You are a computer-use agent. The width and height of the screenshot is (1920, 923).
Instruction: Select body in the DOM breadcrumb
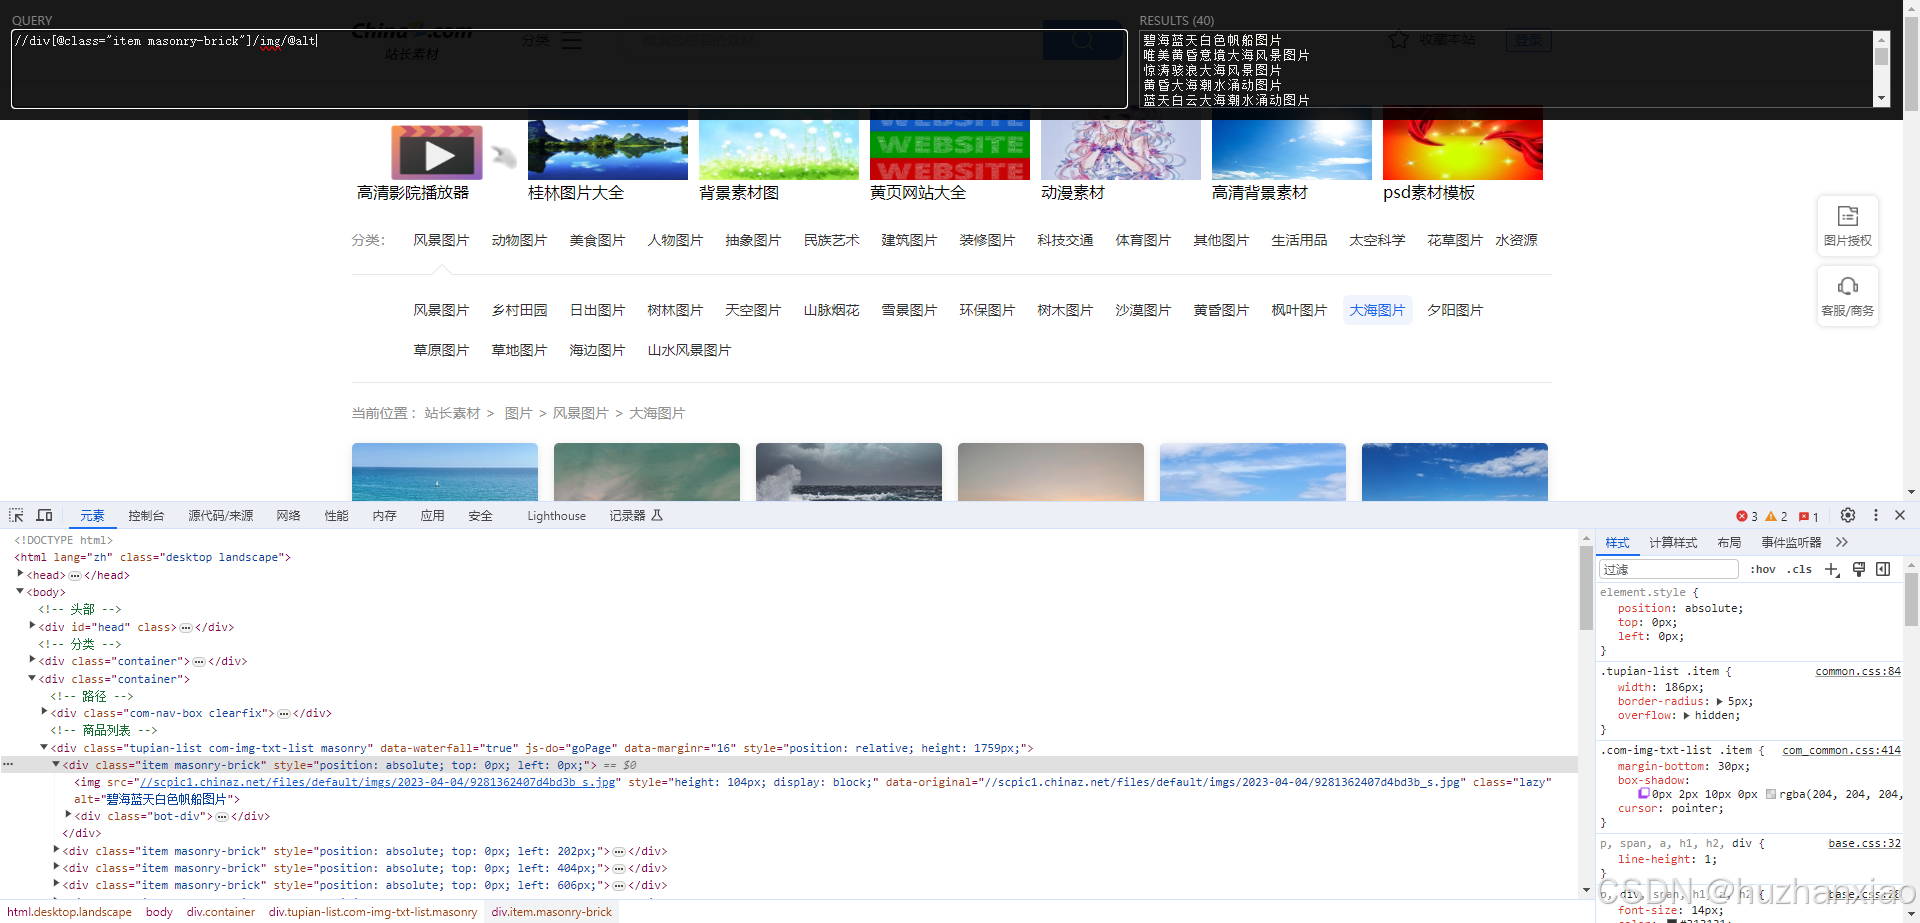(159, 912)
